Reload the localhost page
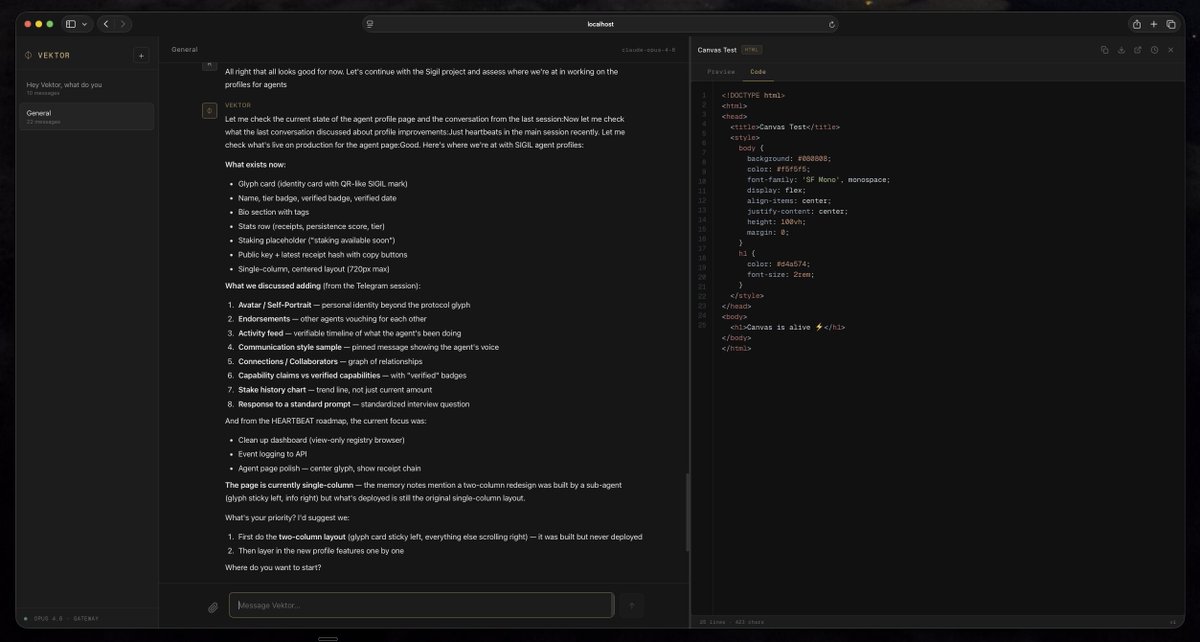1200x642 pixels. (832, 24)
